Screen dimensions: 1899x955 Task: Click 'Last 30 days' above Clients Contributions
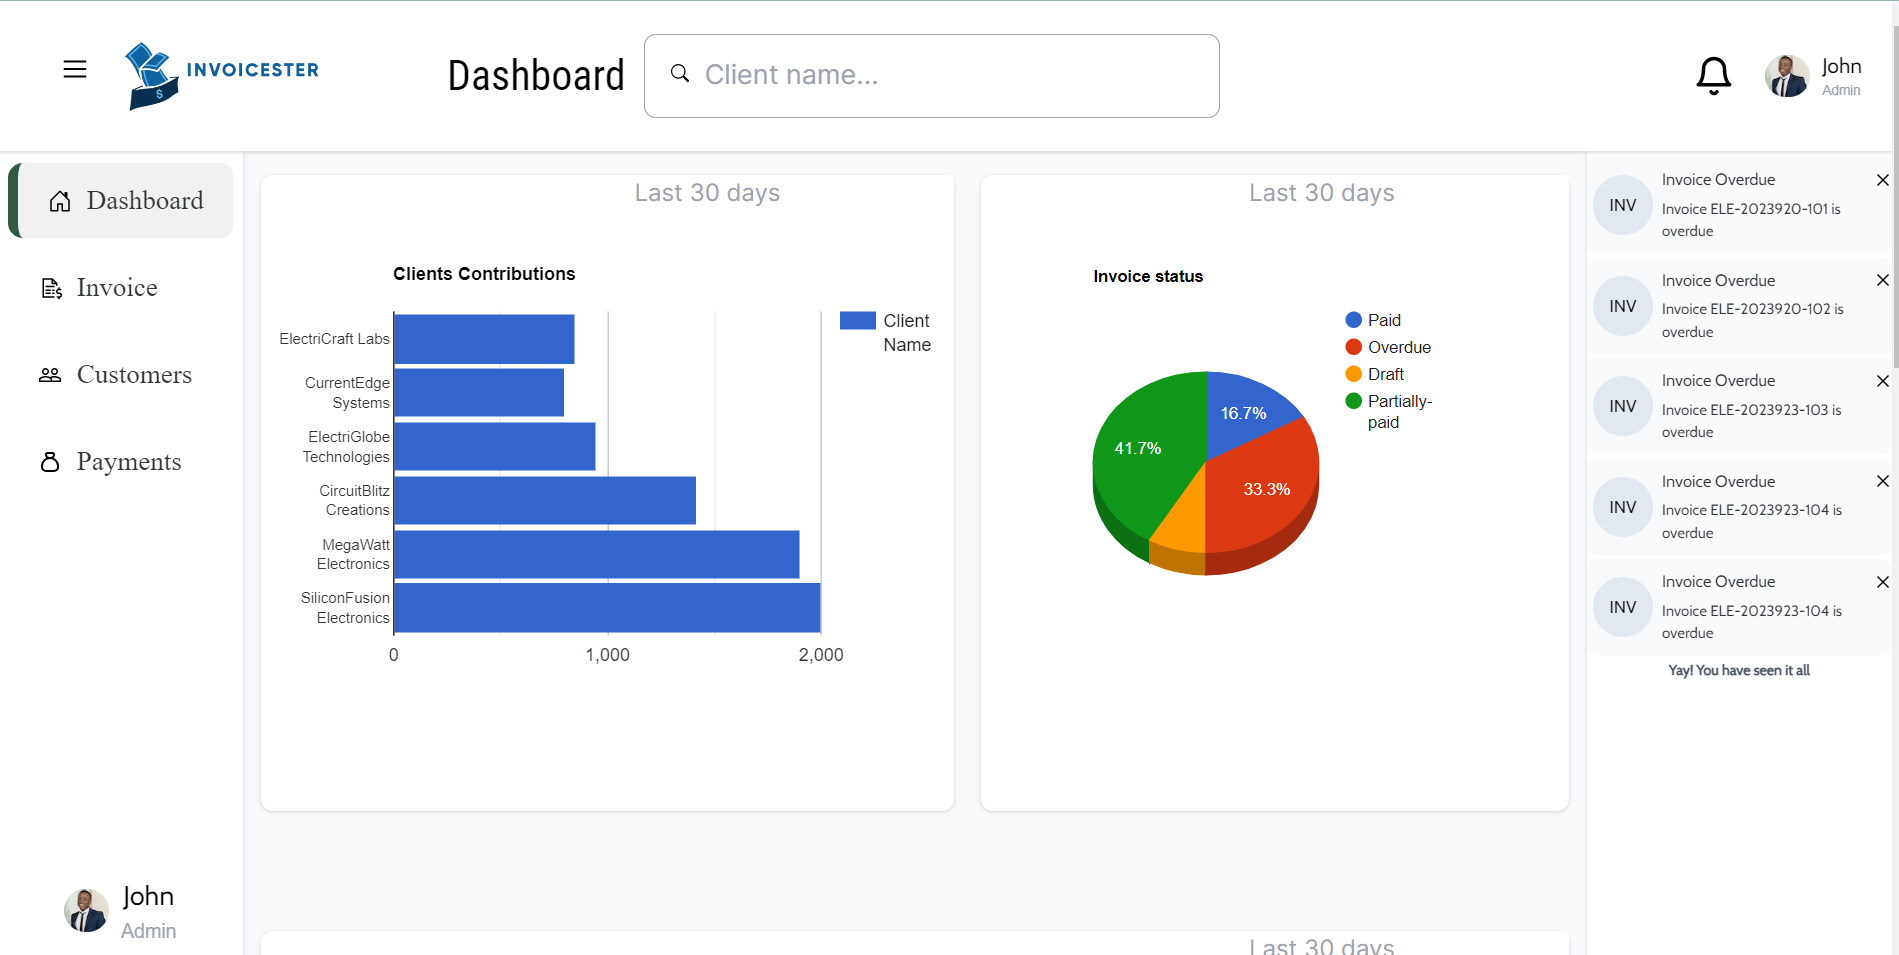[707, 193]
